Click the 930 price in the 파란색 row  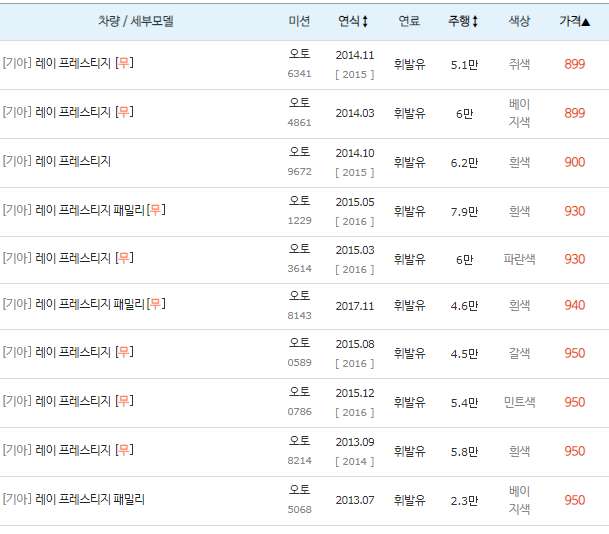(x=574, y=259)
